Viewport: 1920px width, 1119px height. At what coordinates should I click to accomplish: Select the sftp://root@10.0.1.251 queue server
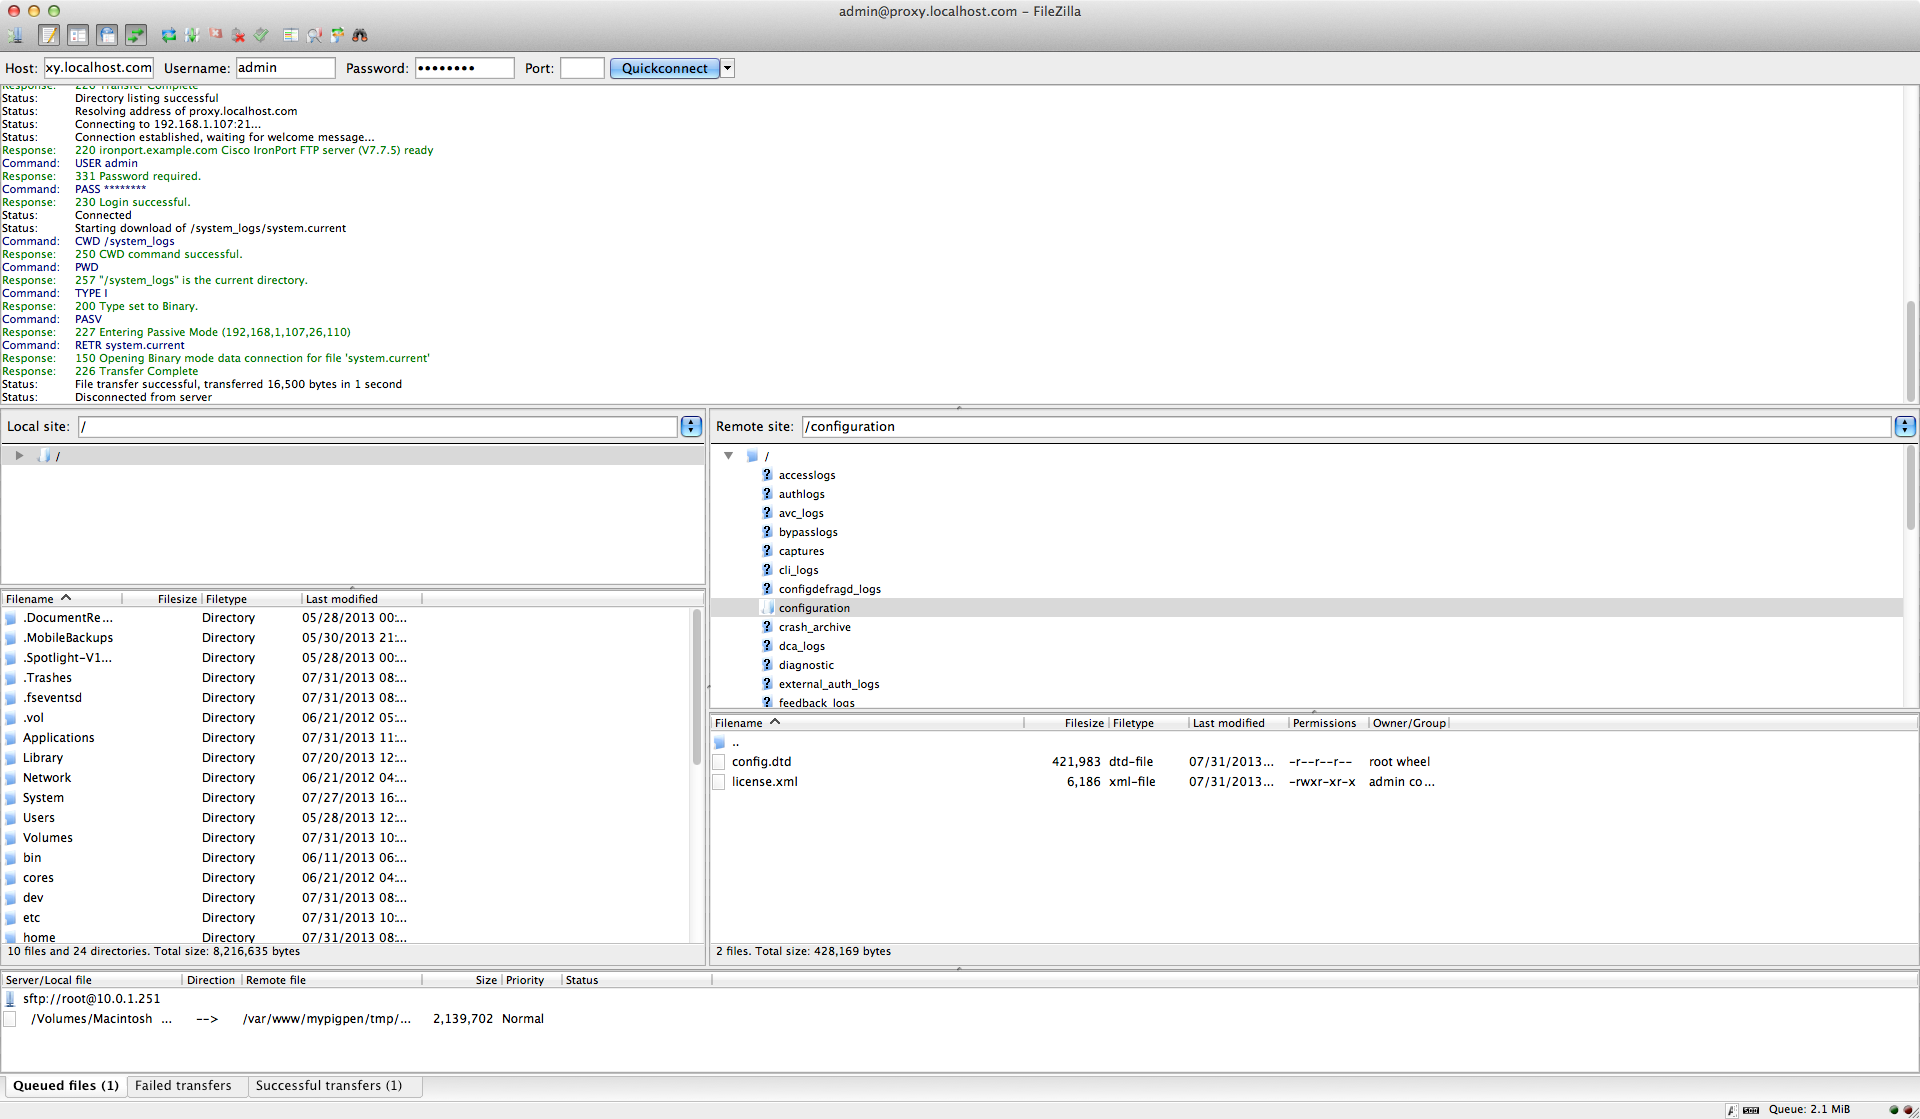pos(91,999)
